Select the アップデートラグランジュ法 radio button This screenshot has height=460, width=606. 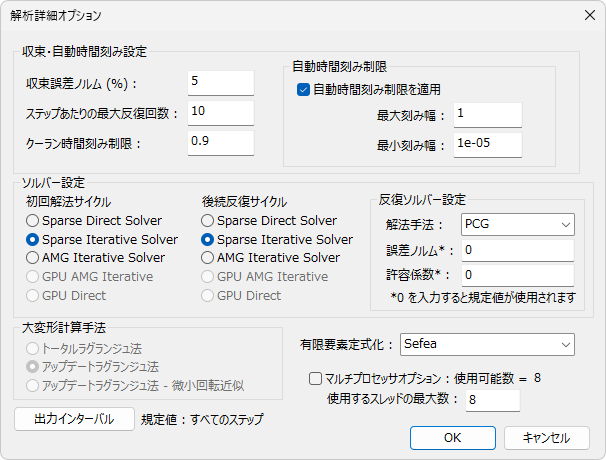32,367
